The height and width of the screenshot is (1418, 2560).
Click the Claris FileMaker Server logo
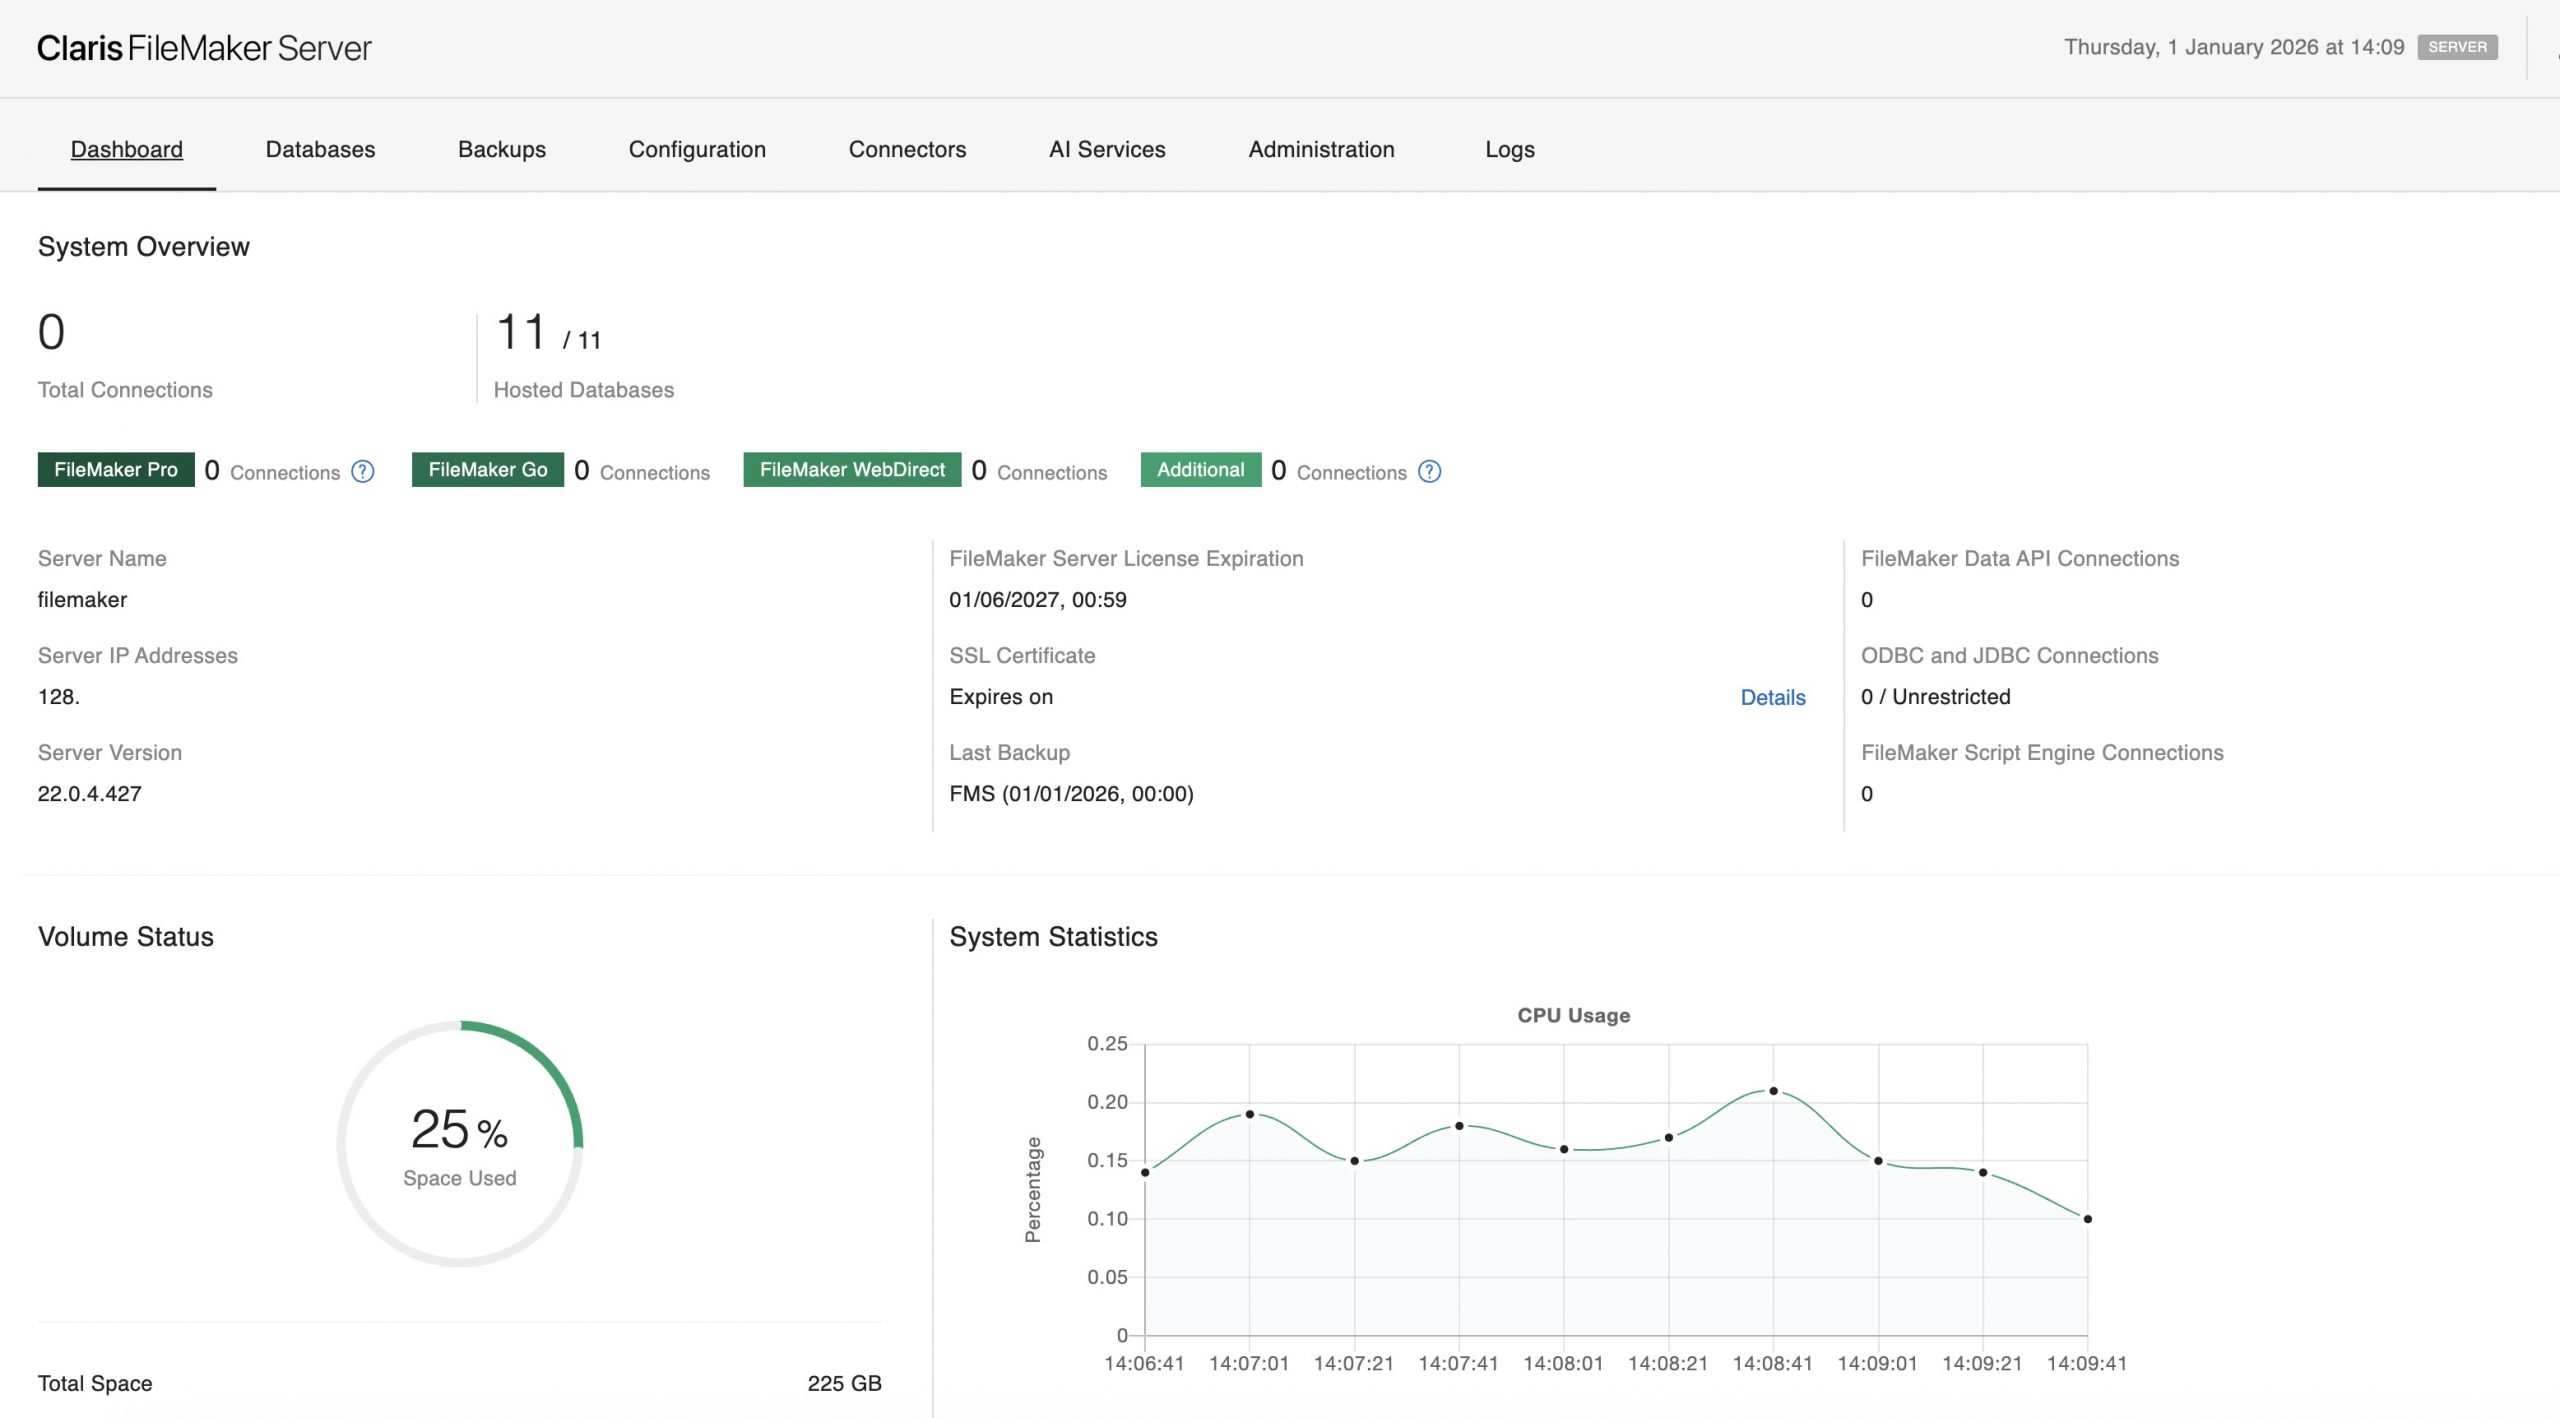pos(204,48)
